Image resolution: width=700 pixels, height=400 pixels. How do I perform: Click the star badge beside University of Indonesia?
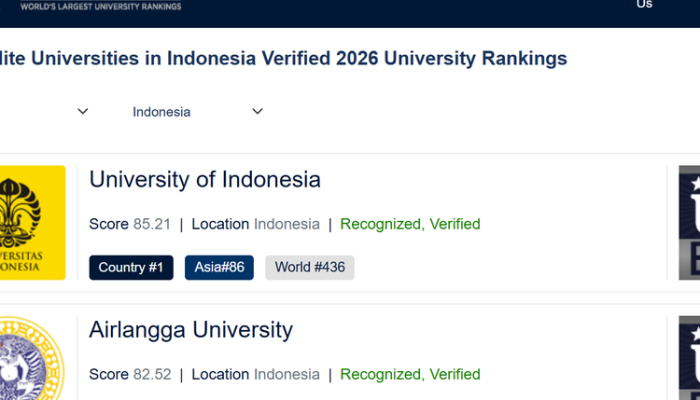pos(689,223)
